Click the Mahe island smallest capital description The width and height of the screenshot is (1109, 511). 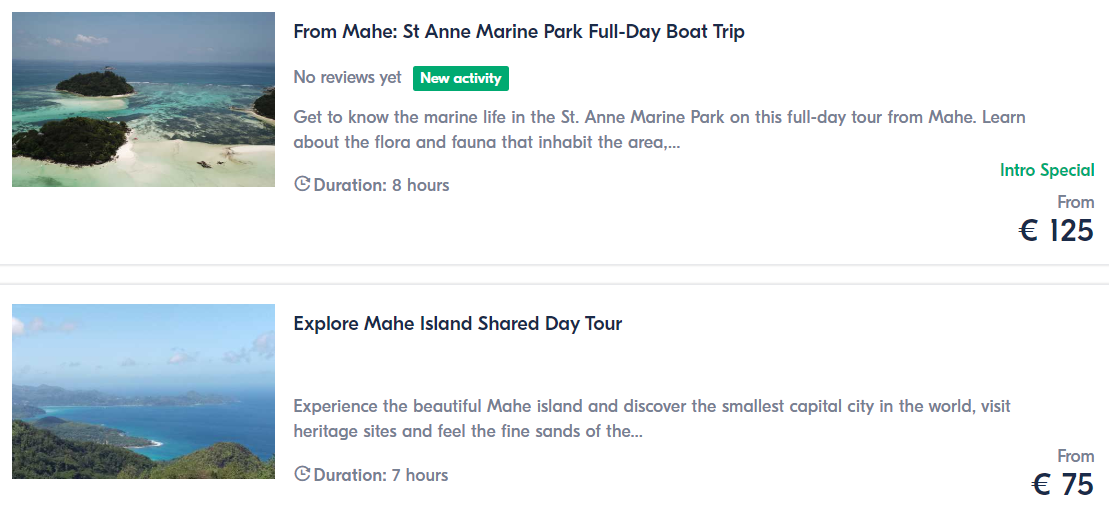click(x=651, y=419)
